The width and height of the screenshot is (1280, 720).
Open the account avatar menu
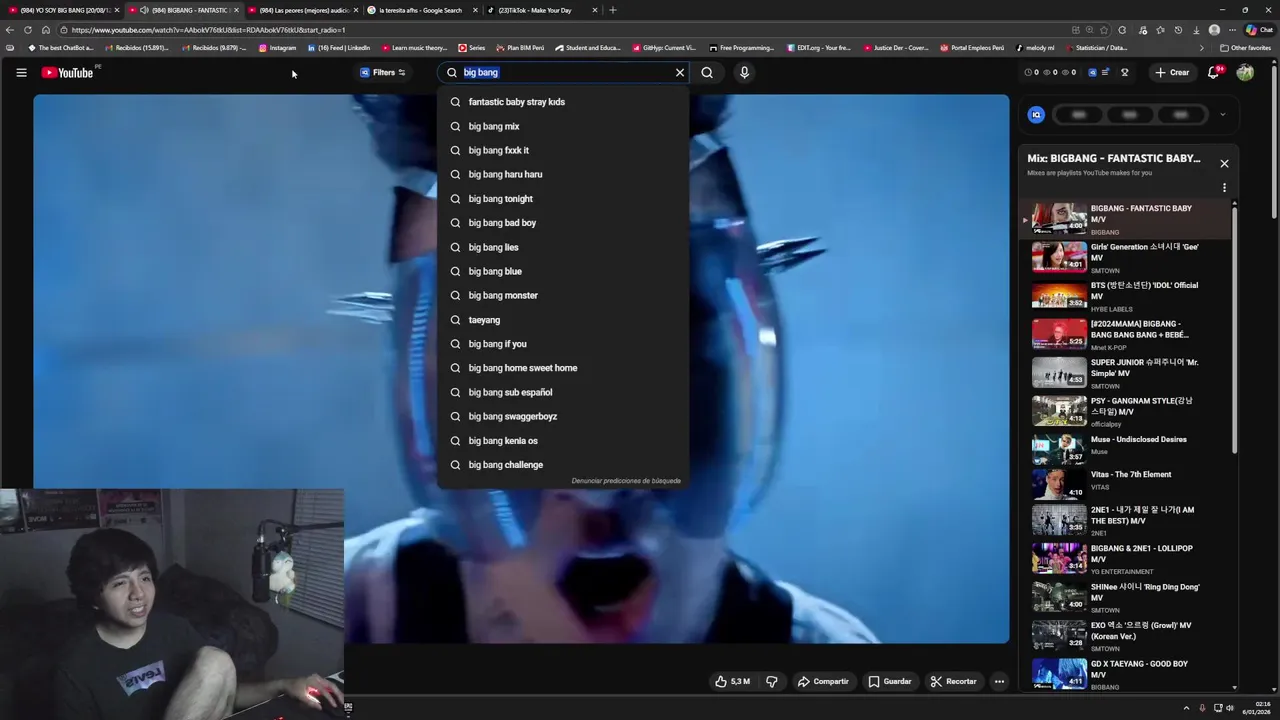[x=1245, y=72]
